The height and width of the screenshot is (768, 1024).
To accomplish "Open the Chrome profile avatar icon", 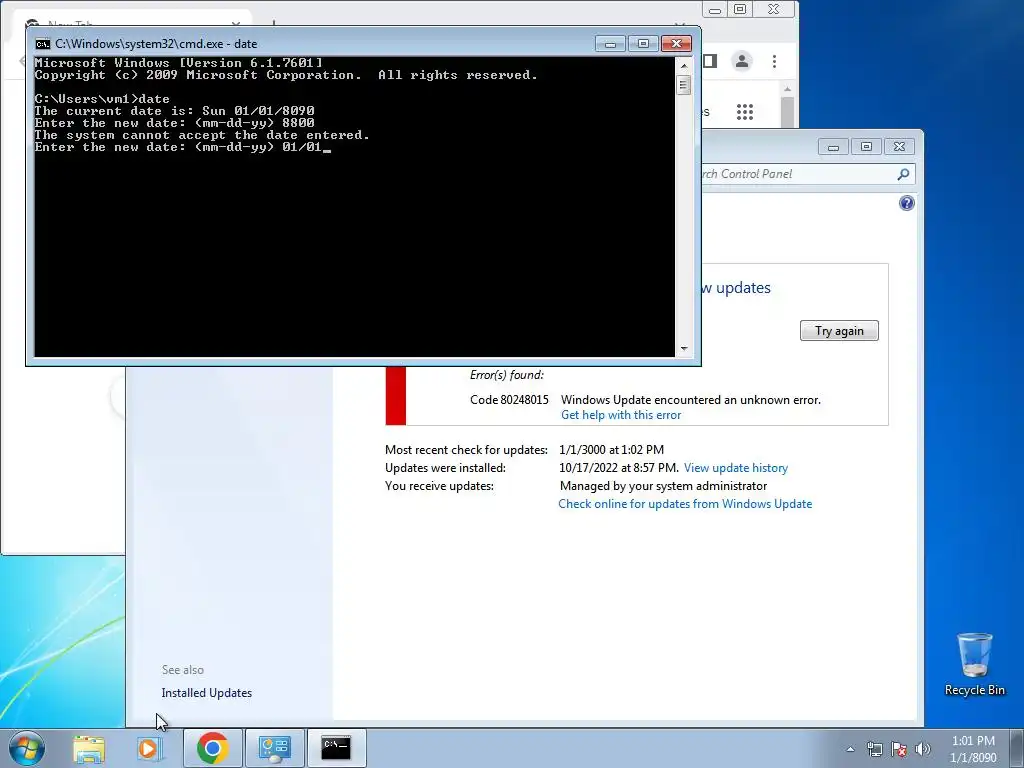I will 742,61.
